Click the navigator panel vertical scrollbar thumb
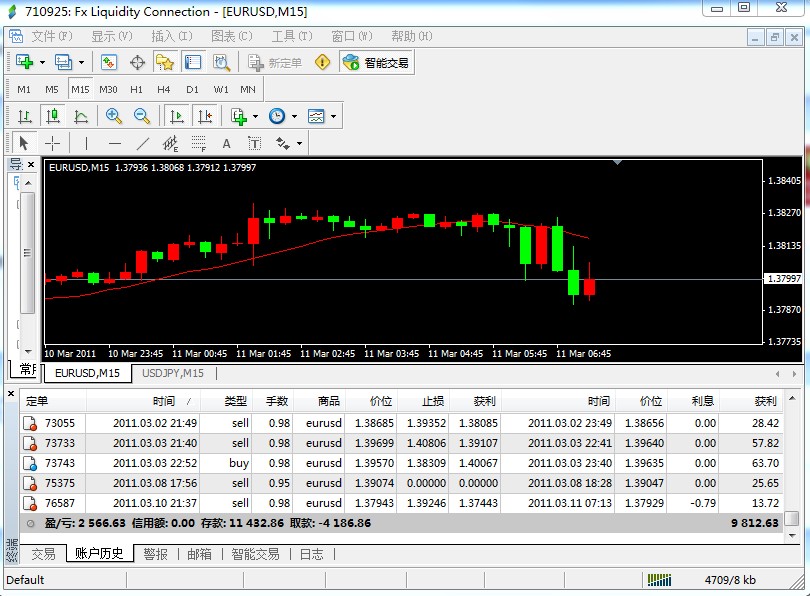810x596 pixels. point(27,253)
